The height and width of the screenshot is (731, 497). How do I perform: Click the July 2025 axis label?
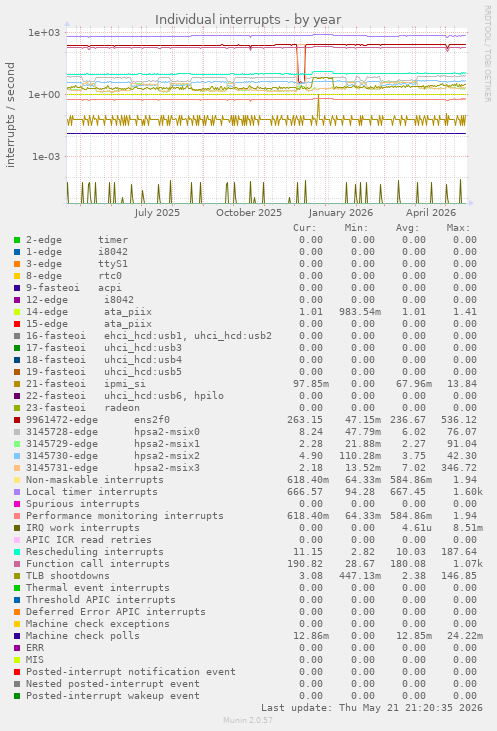click(157, 213)
